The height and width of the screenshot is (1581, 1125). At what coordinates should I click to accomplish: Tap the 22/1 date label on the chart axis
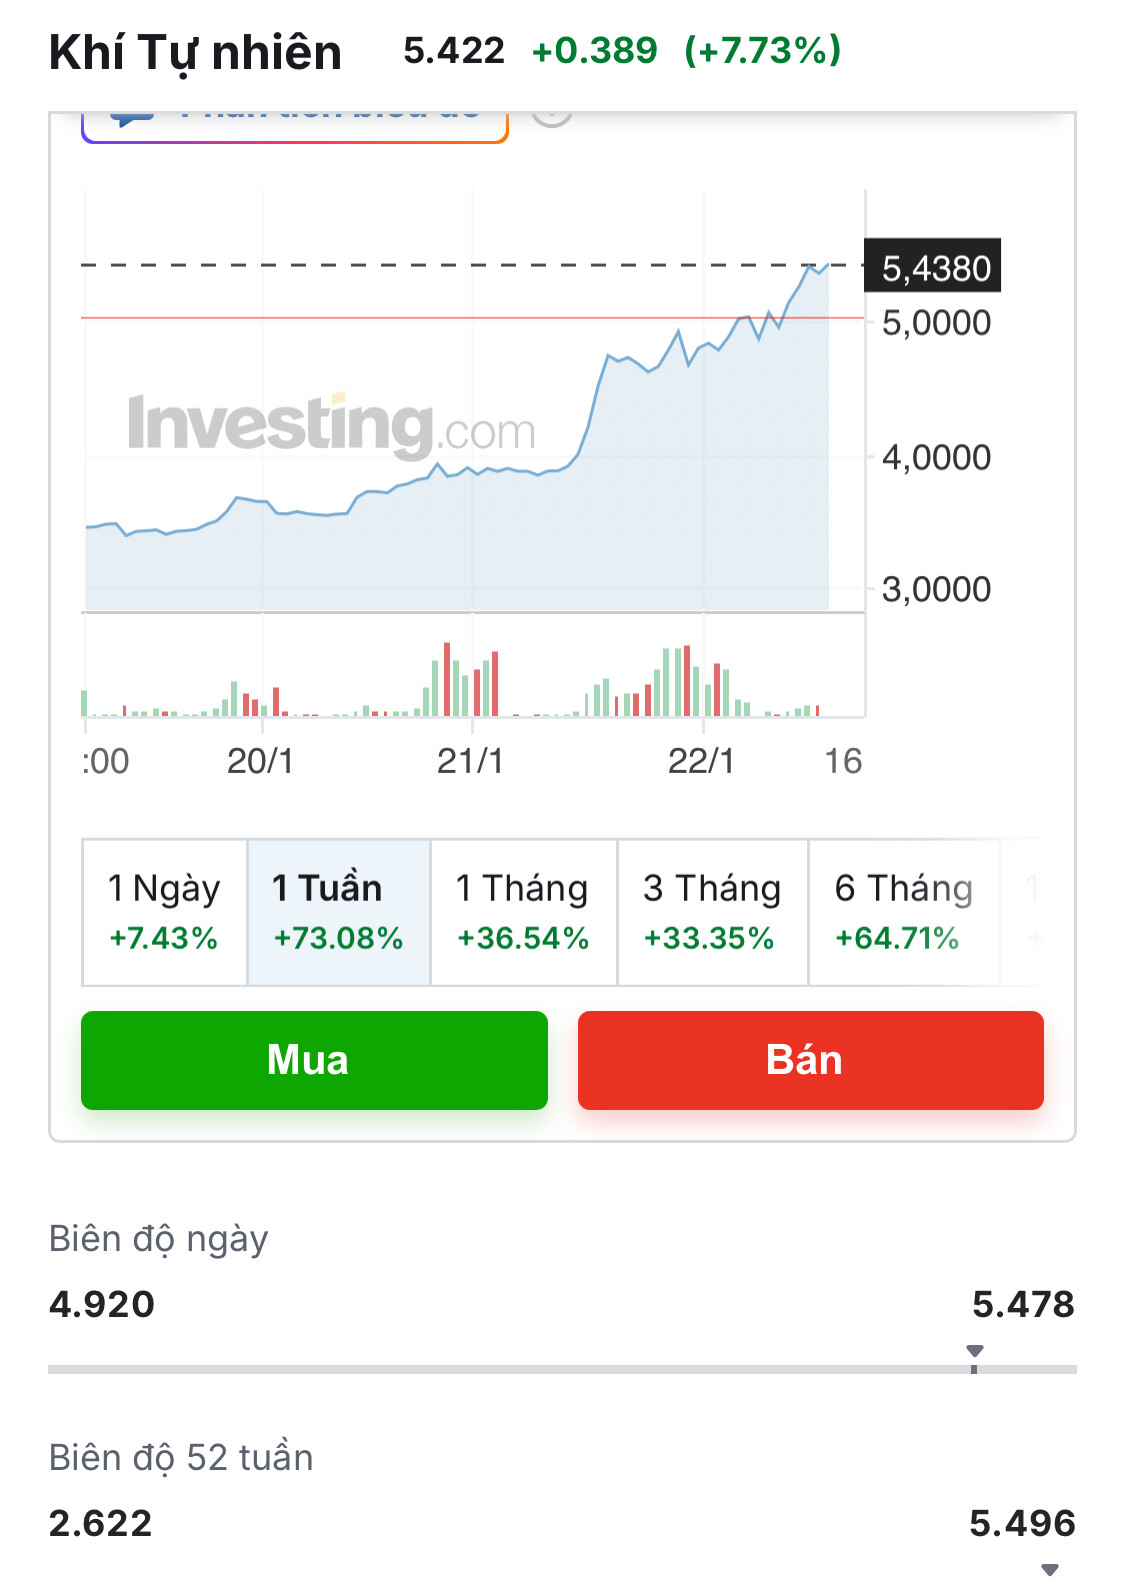[x=701, y=761]
